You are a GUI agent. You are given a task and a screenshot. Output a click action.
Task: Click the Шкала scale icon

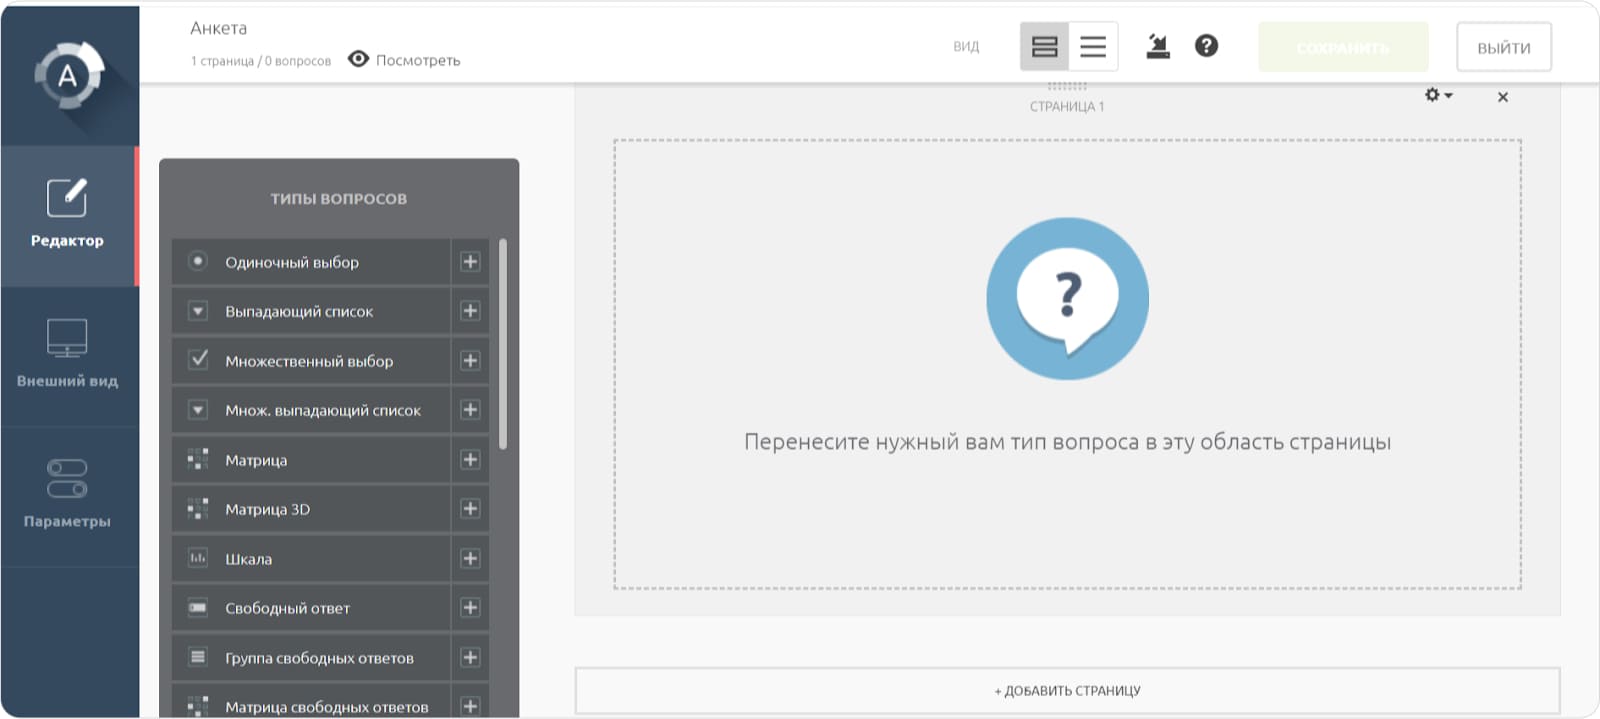click(198, 558)
